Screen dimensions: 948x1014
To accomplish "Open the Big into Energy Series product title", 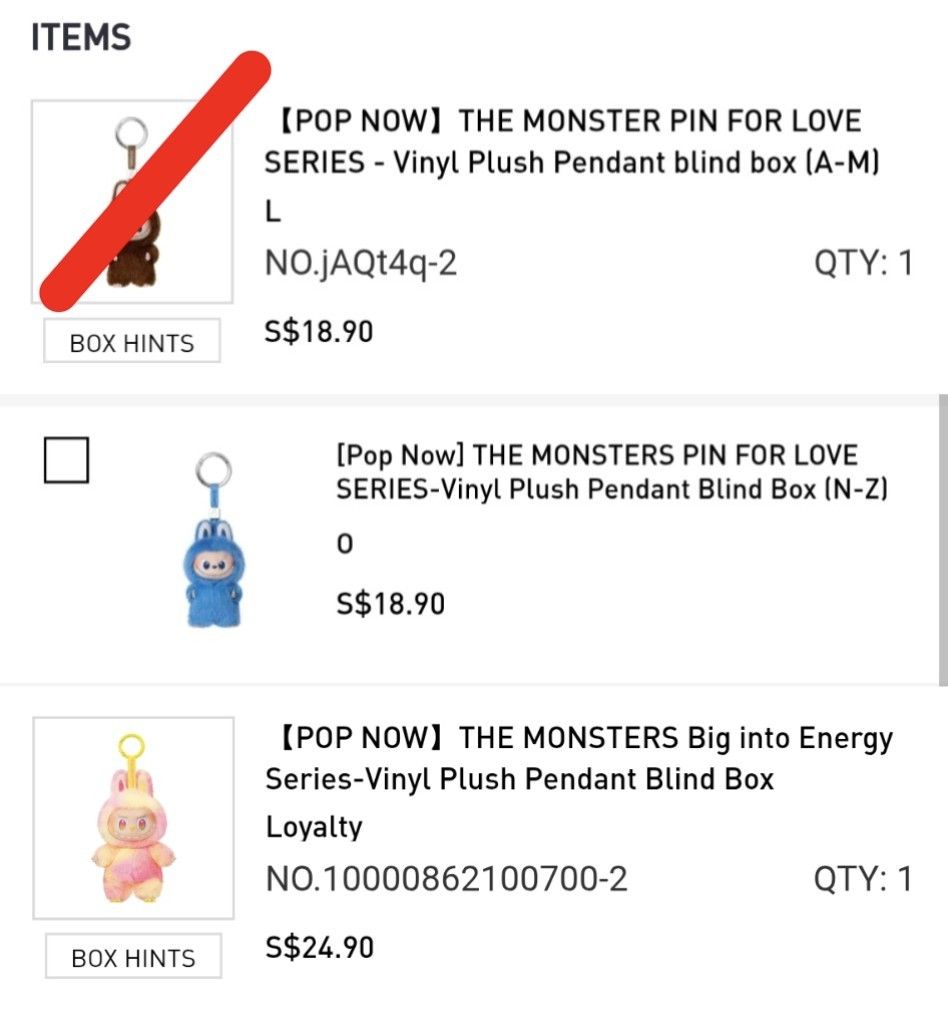I will (578, 758).
